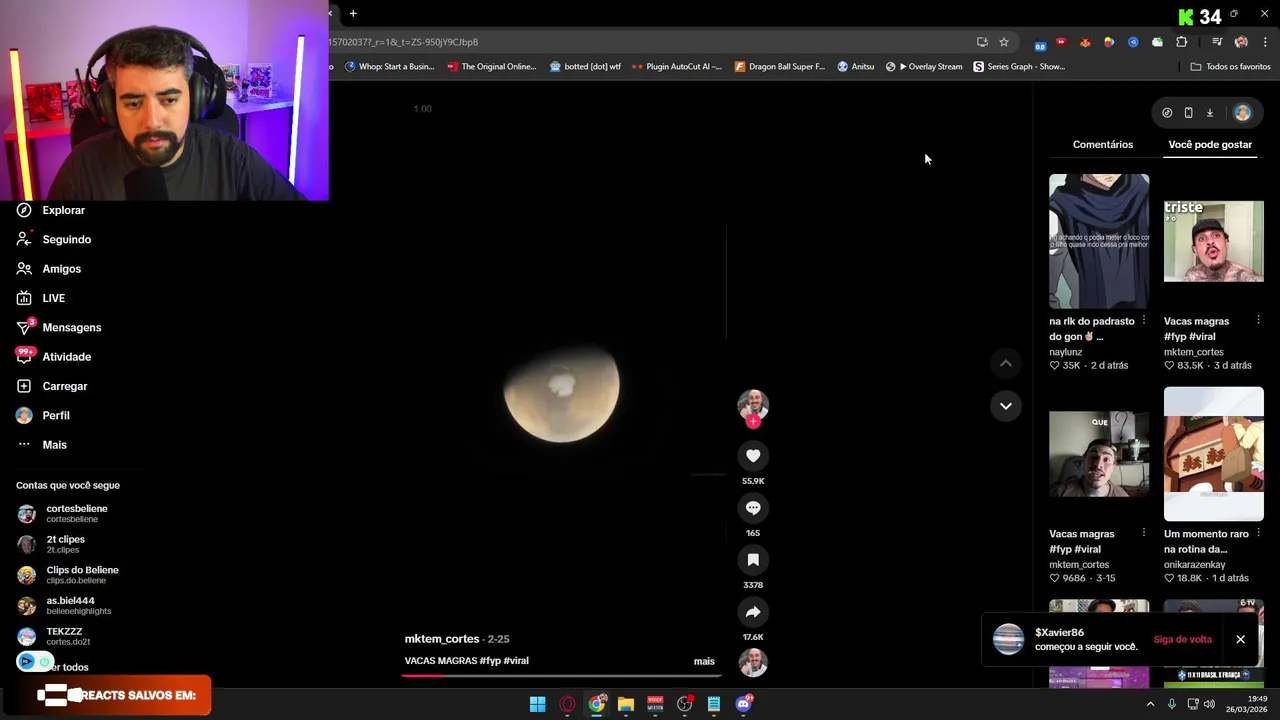Share the video using the arrow icon

point(753,612)
